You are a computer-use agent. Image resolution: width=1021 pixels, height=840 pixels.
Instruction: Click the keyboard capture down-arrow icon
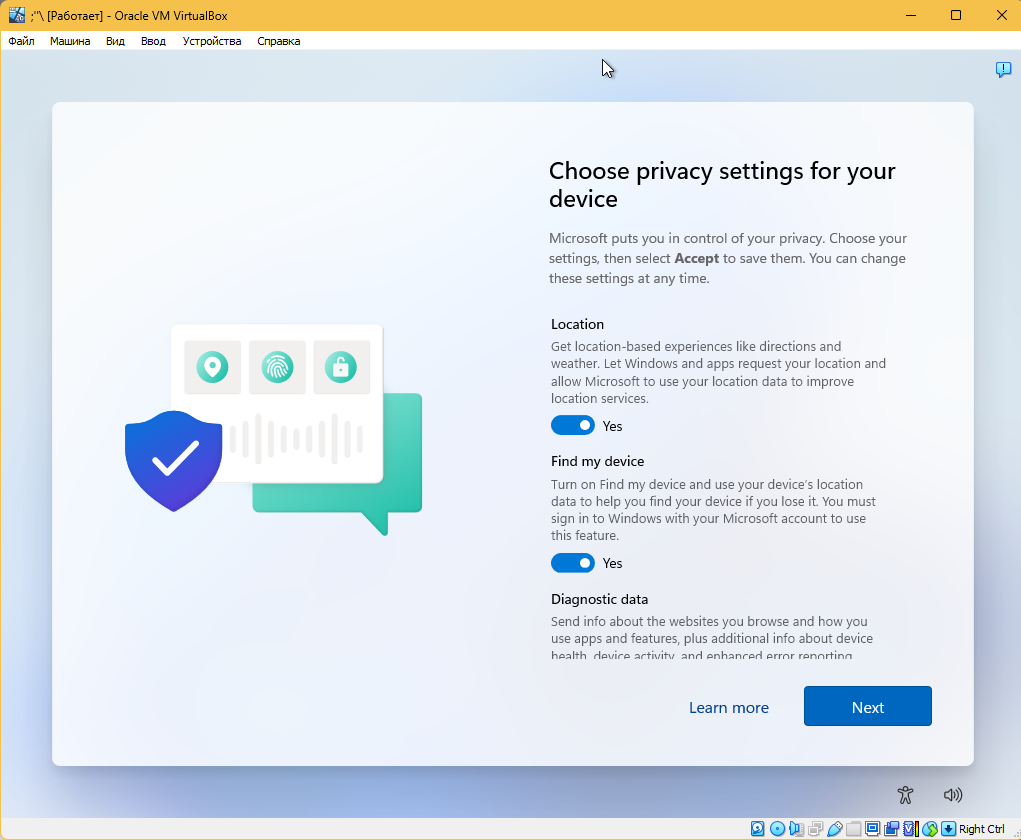coord(949,828)
